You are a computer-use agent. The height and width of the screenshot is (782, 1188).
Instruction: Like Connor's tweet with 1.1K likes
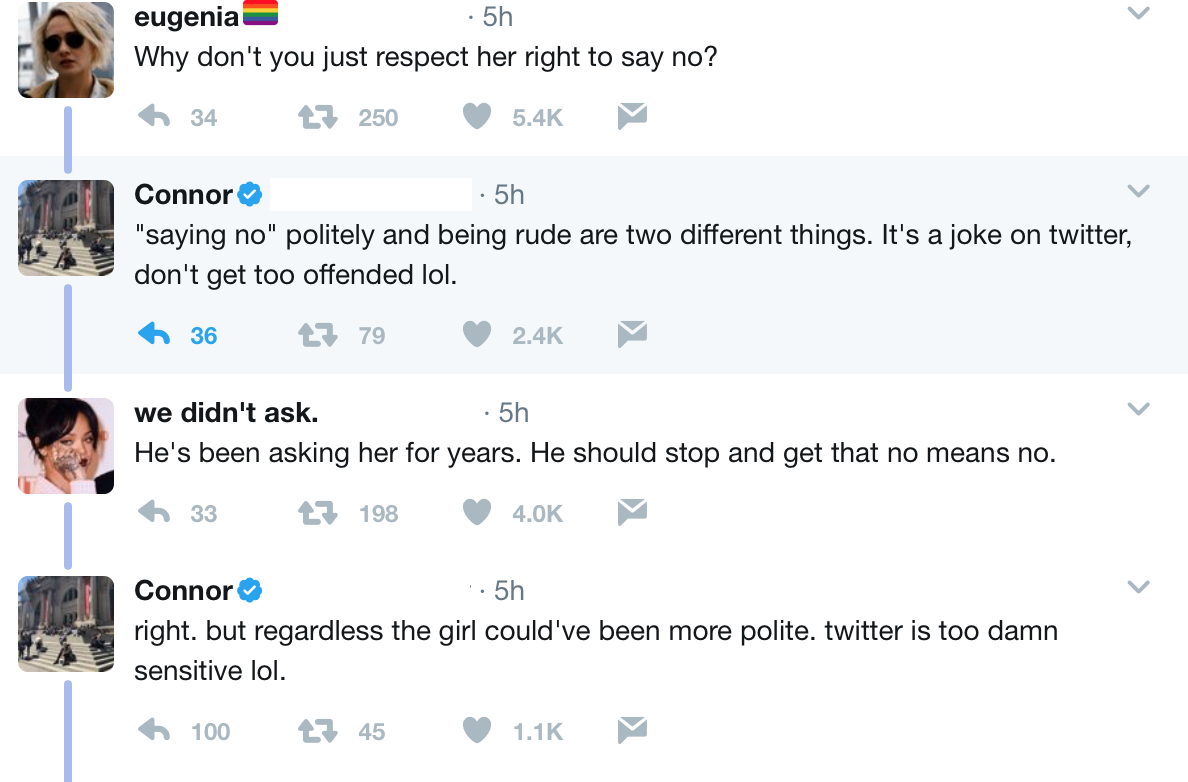tap(477, 731)
